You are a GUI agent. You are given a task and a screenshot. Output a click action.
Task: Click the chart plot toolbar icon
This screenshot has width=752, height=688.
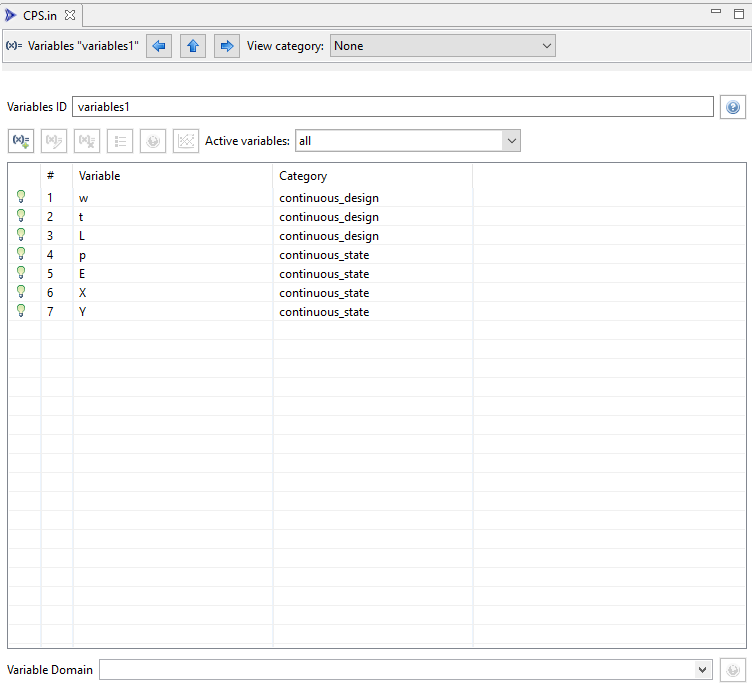point(186,141)
